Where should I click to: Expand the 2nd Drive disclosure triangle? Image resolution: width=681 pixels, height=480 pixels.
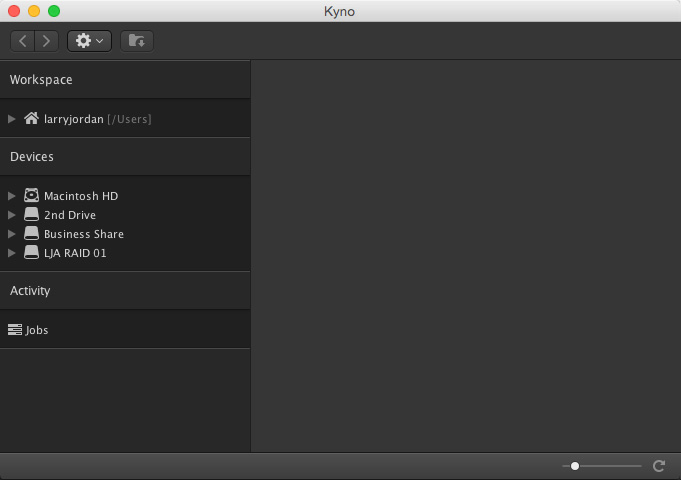12,215
